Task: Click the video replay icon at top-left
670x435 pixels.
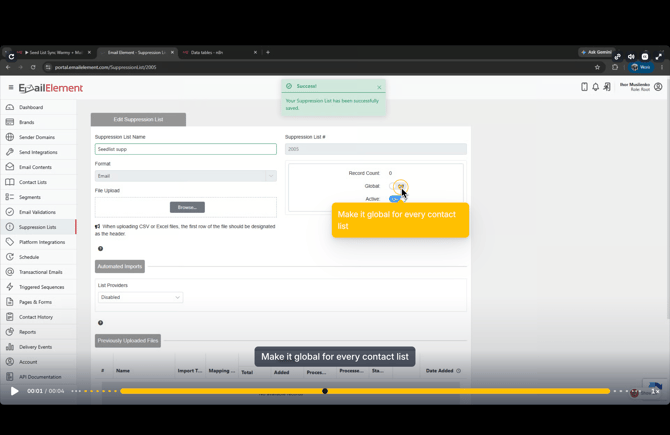Action: click(x=11, y=56)
